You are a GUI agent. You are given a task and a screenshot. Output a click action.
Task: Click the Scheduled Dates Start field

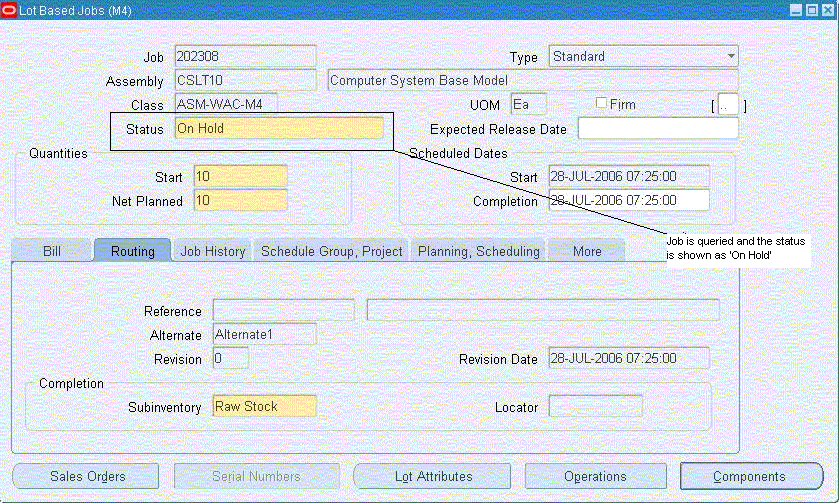tap(629, 177)
